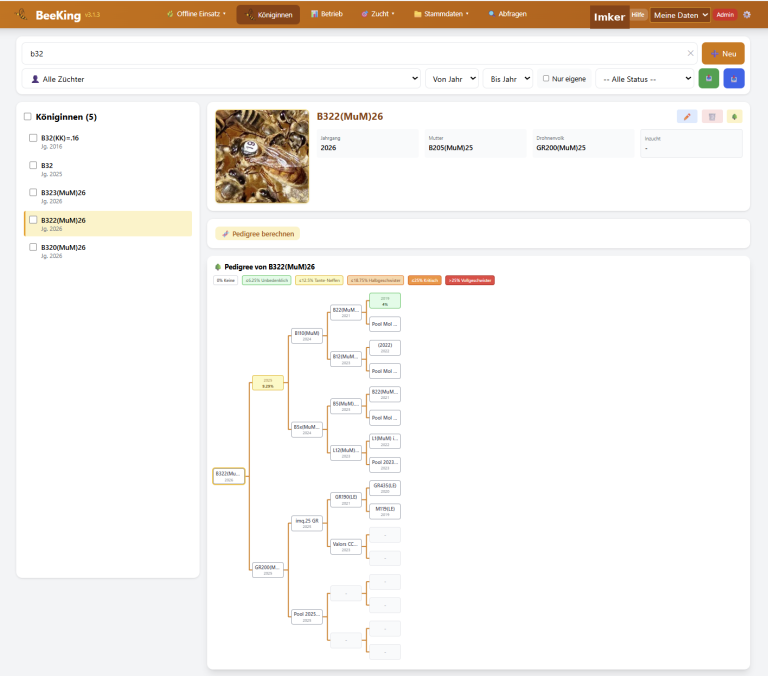Click the Pedigree berechnen button
768x676 pixels.
(x=258, y=234)
